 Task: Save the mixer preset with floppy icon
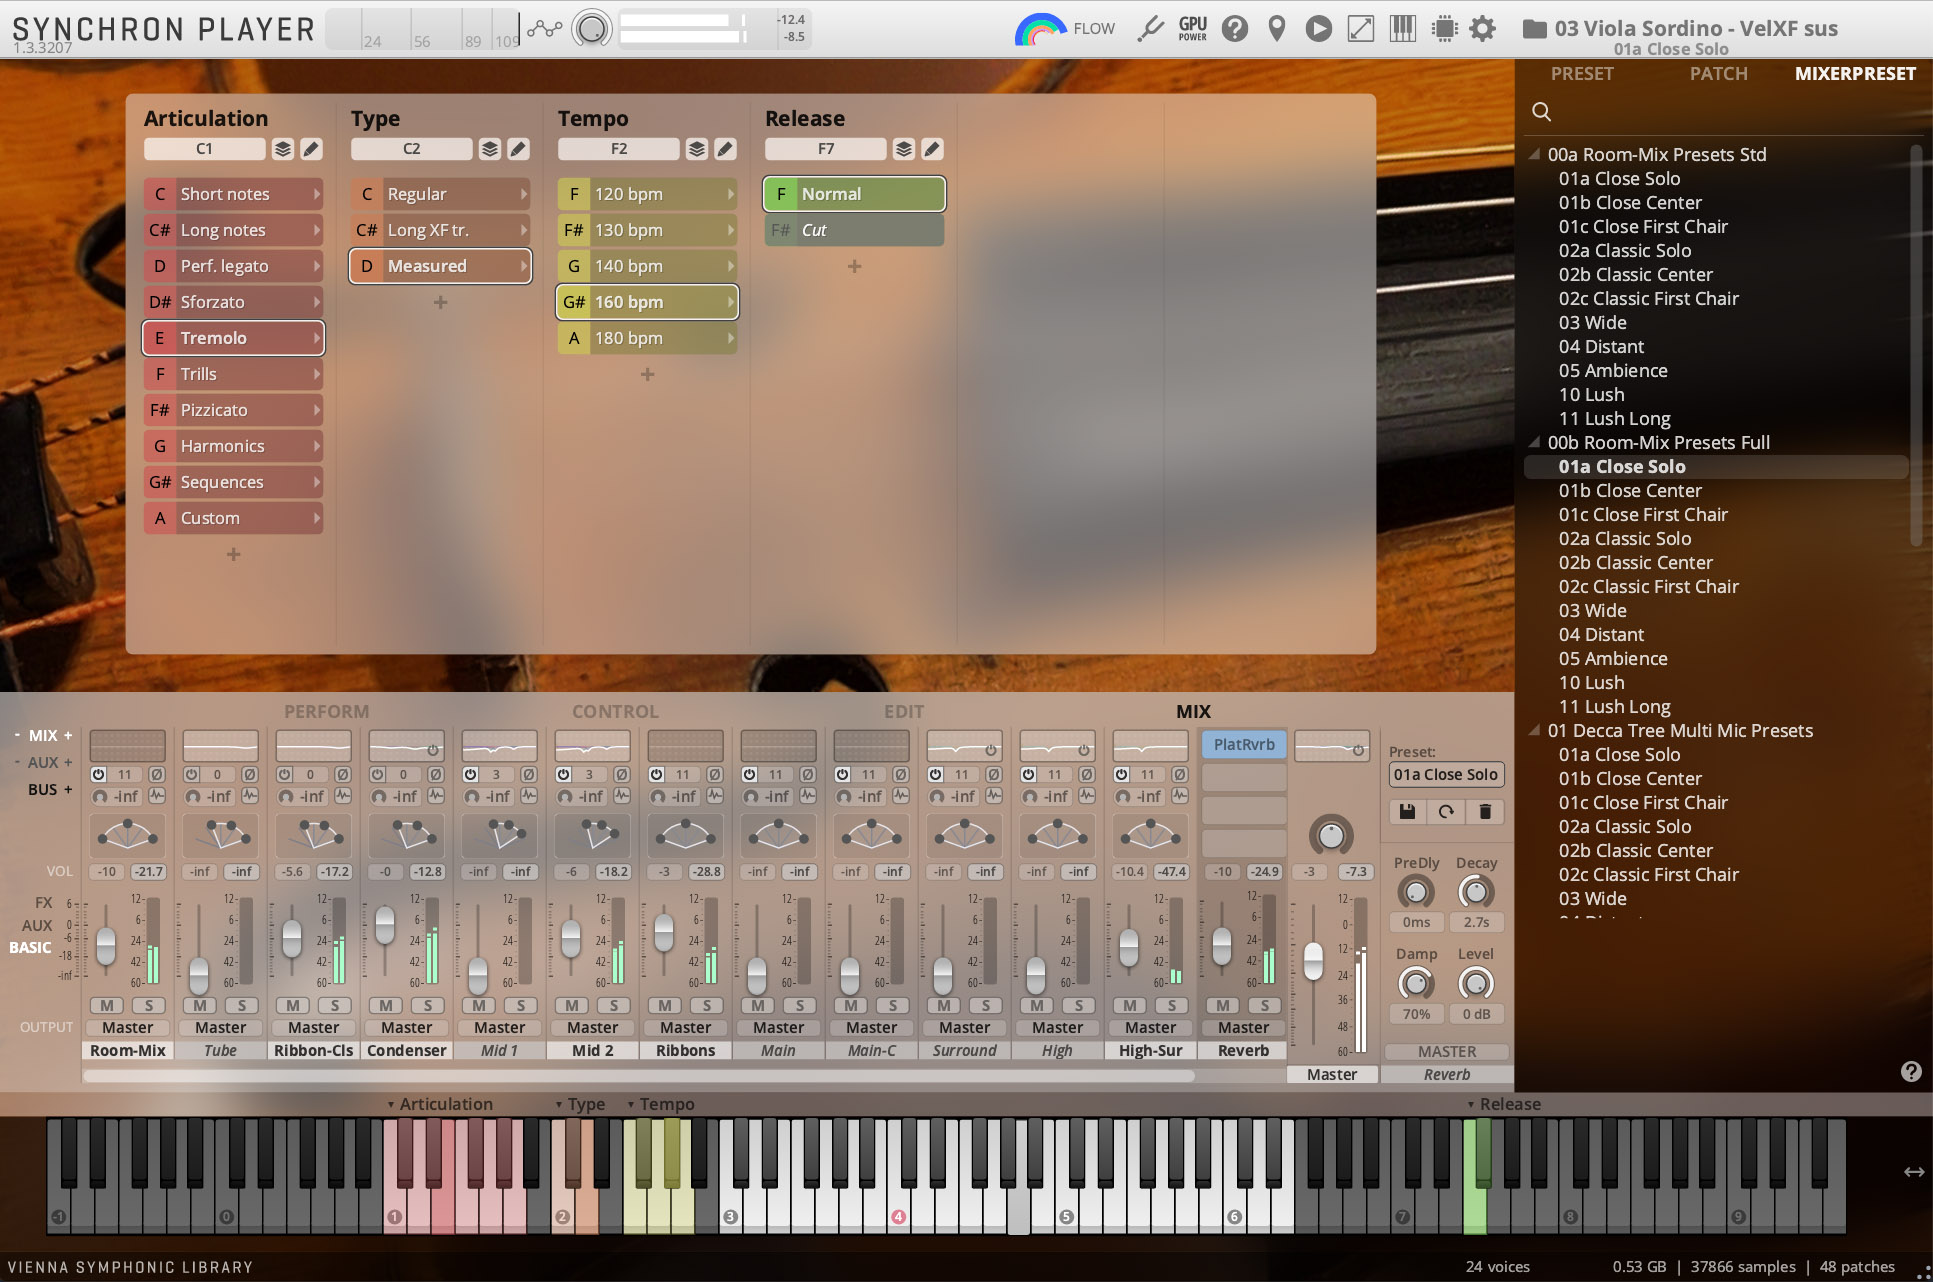1407,812
